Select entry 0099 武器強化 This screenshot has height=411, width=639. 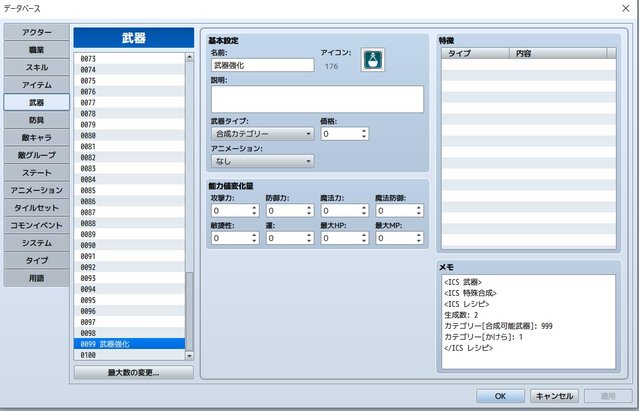129,344
